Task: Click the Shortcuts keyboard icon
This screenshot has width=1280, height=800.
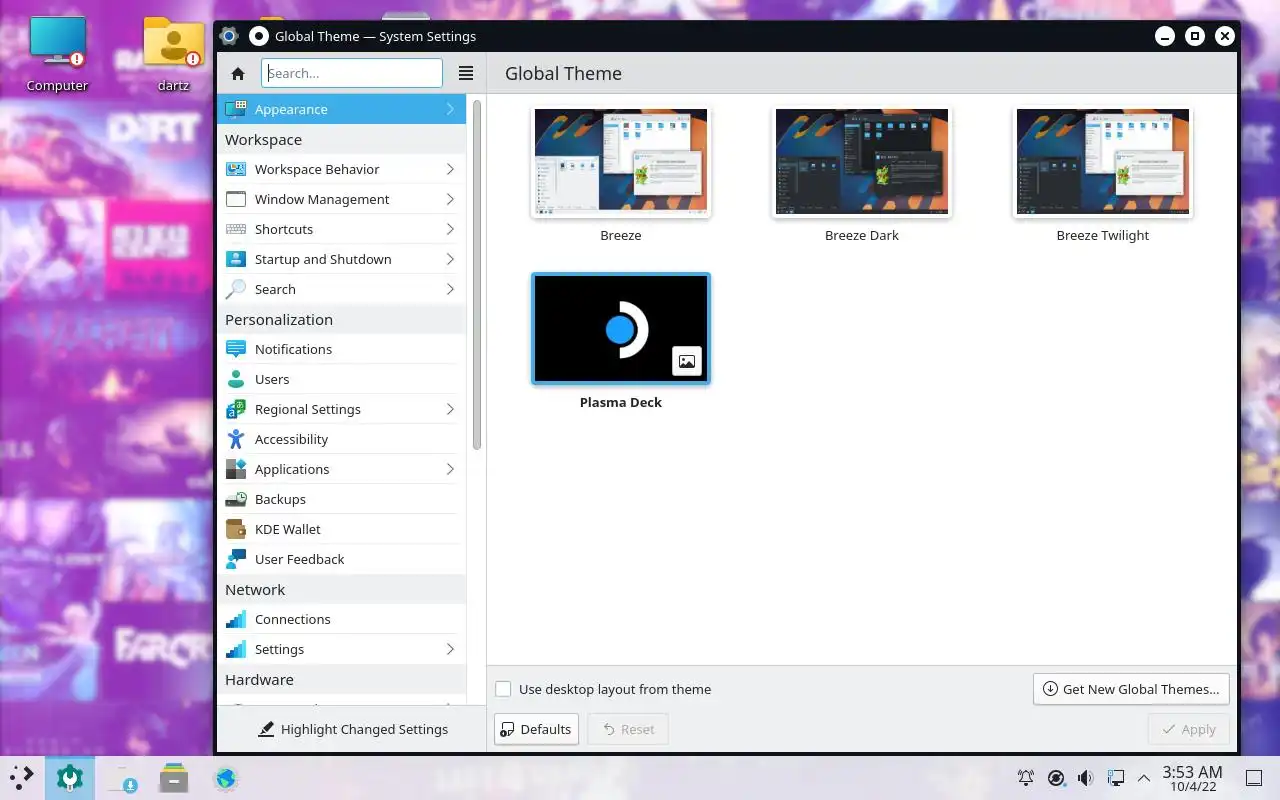Action: (236, 229)
